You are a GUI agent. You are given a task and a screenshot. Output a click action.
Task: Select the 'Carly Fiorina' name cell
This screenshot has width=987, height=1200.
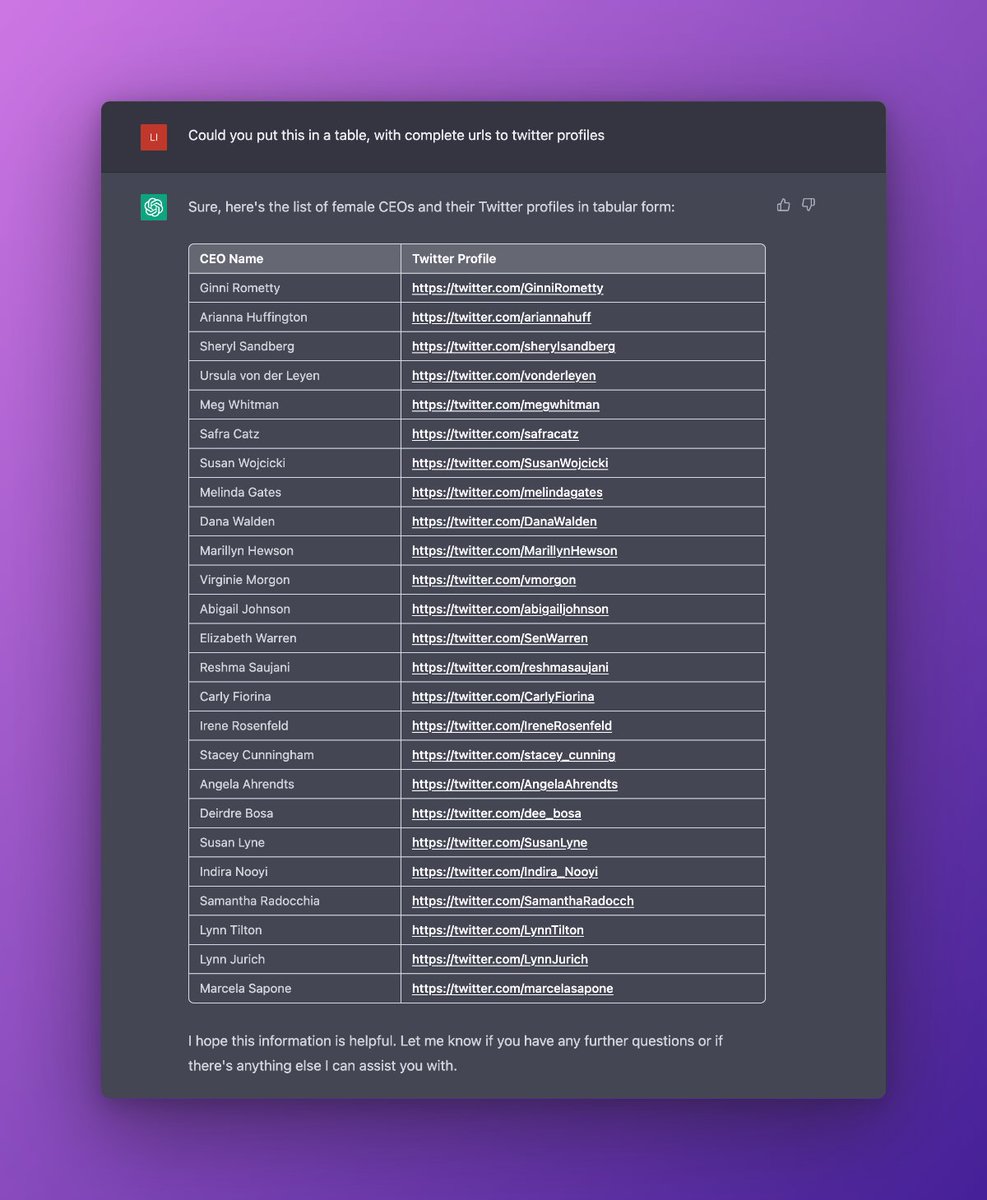click(x=295, y=696)
